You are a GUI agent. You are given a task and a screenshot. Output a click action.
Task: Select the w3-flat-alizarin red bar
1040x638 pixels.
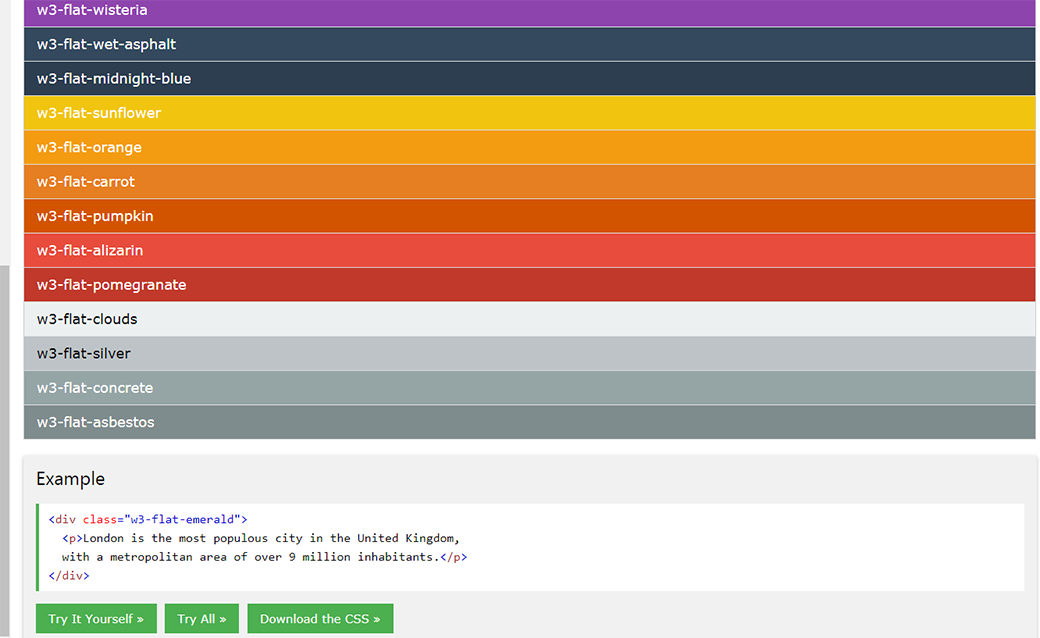point(529,250)
